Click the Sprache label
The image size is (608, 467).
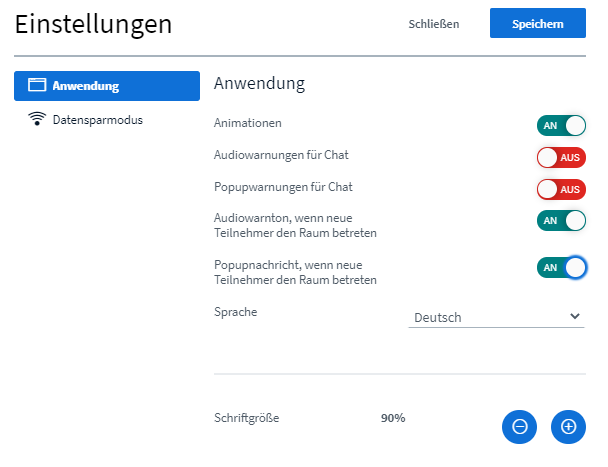(x=235, y=312)
